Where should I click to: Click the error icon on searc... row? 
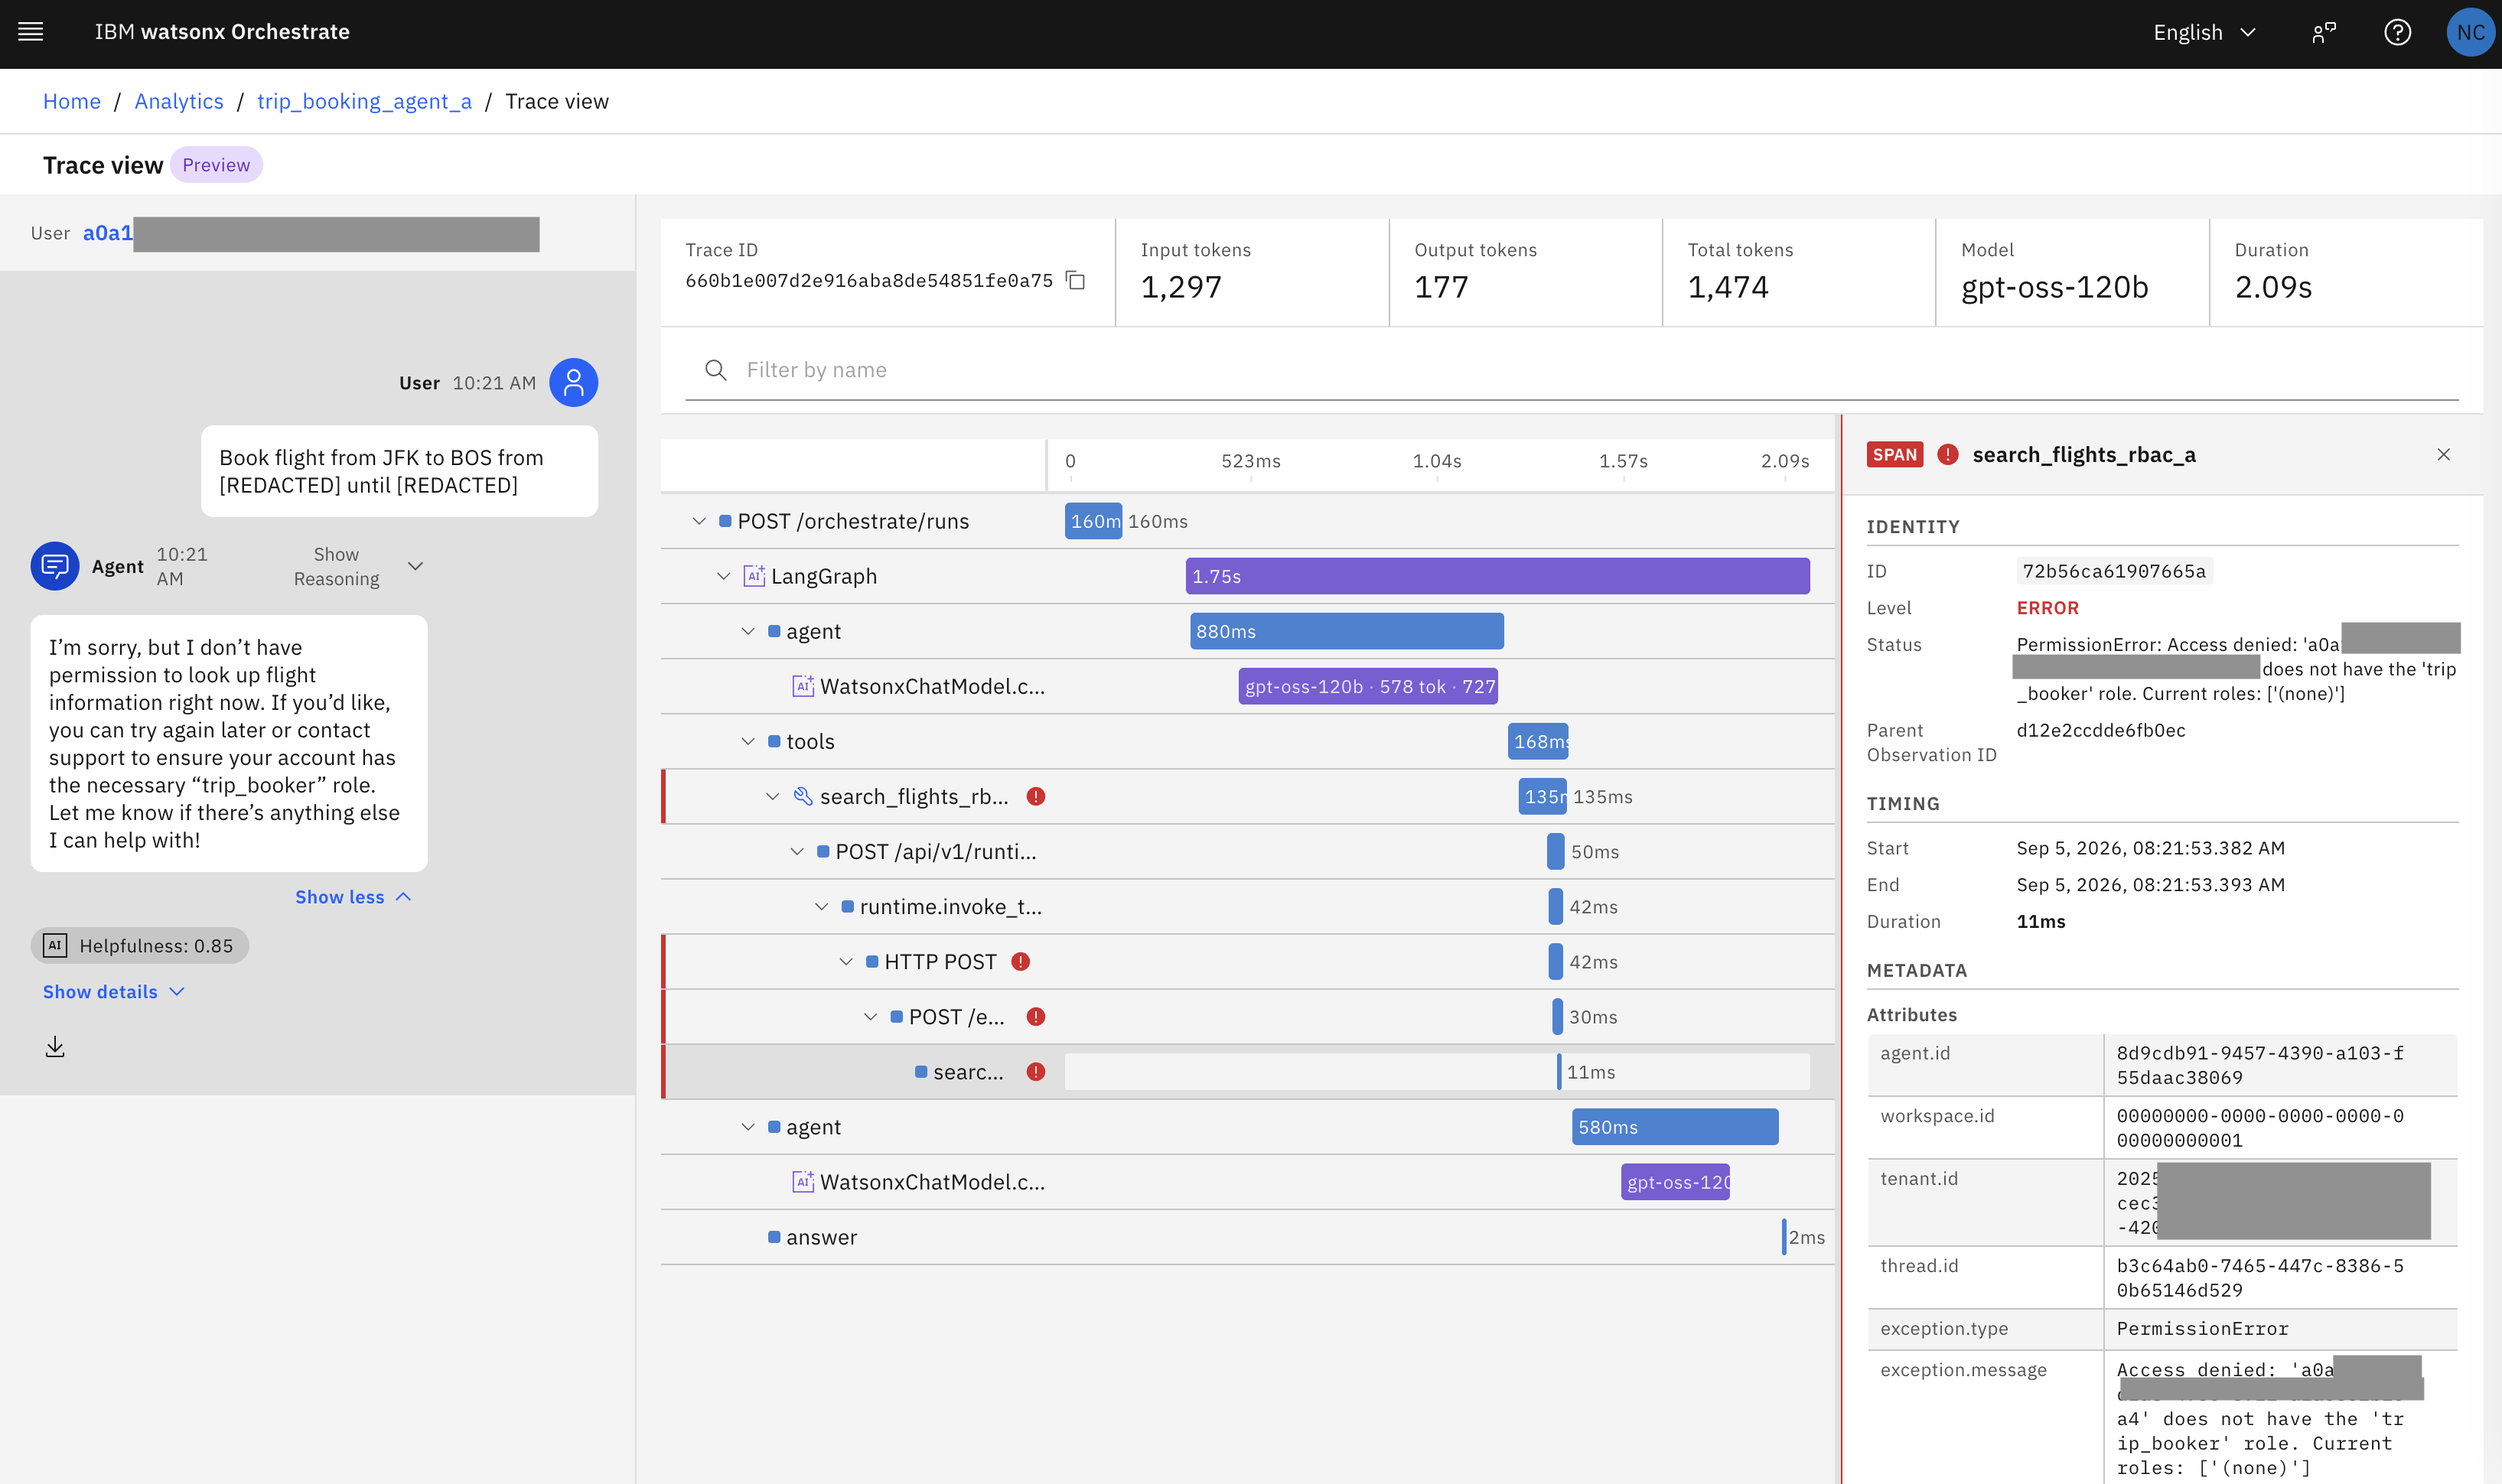coord(1036,1071)
